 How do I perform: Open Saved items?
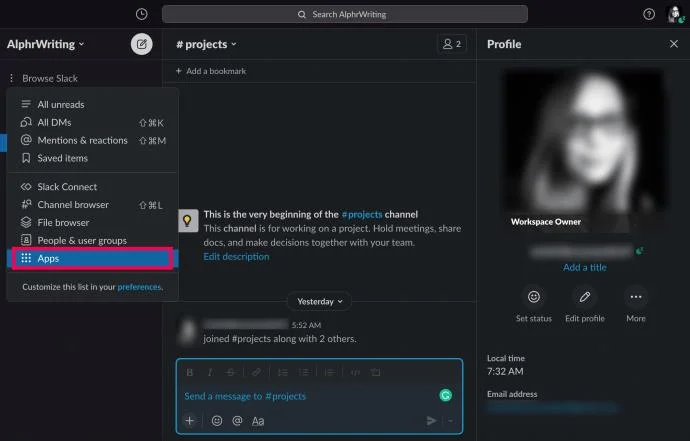pos(92,158)
